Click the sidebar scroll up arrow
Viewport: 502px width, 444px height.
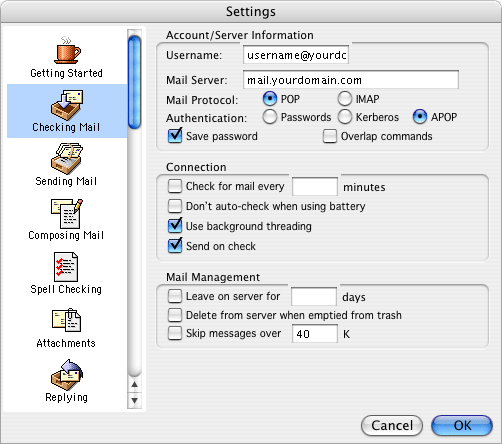pyautogui.click(x=135, y=385)
